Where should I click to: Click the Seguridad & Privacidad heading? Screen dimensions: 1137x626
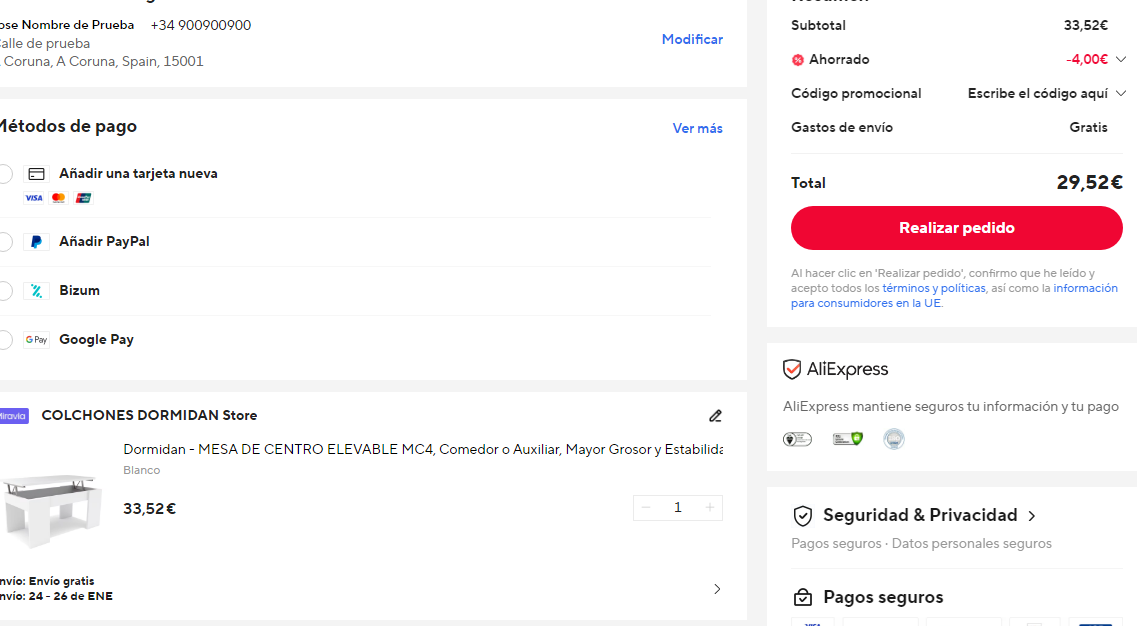click(x=920, y=515)
